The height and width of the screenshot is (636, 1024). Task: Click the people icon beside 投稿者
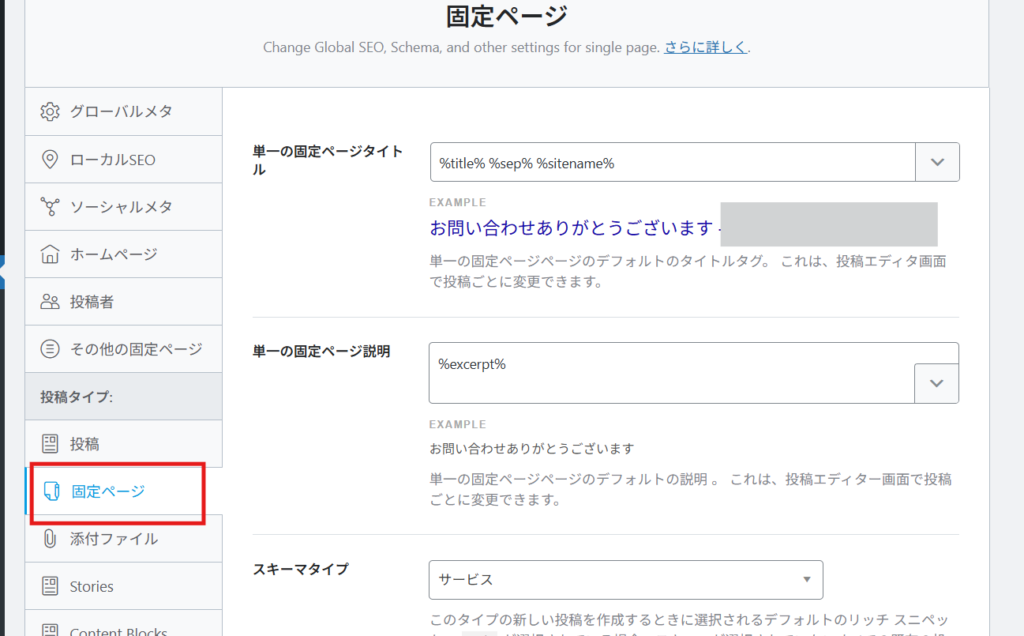click(x=50, y=301)
